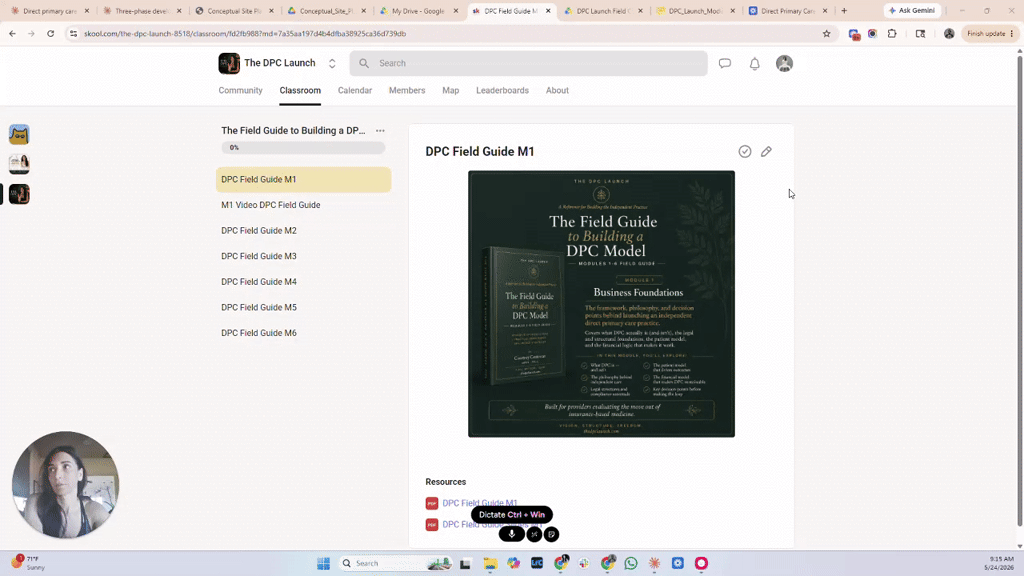Open the Map tab

pyautogui.click(x=451, y=90)
